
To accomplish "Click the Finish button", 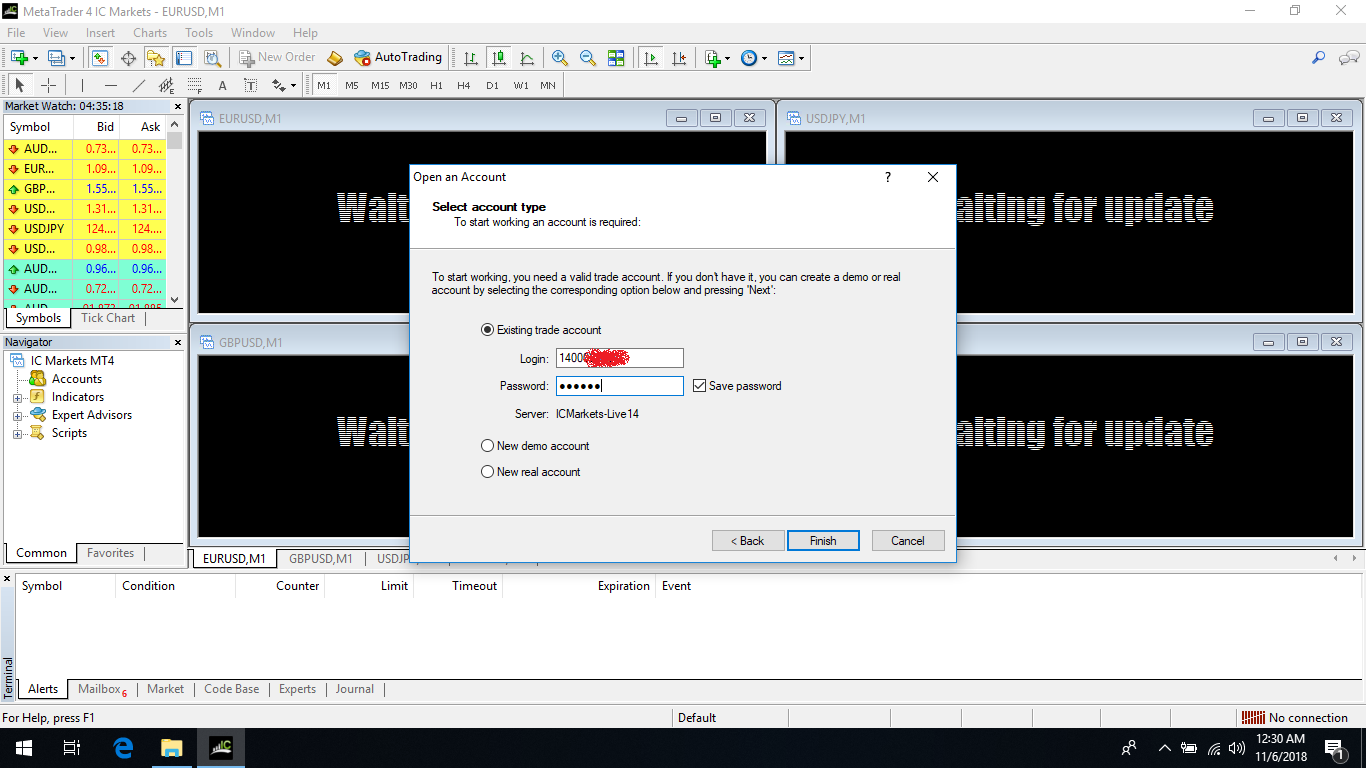I will click(823, 540).
